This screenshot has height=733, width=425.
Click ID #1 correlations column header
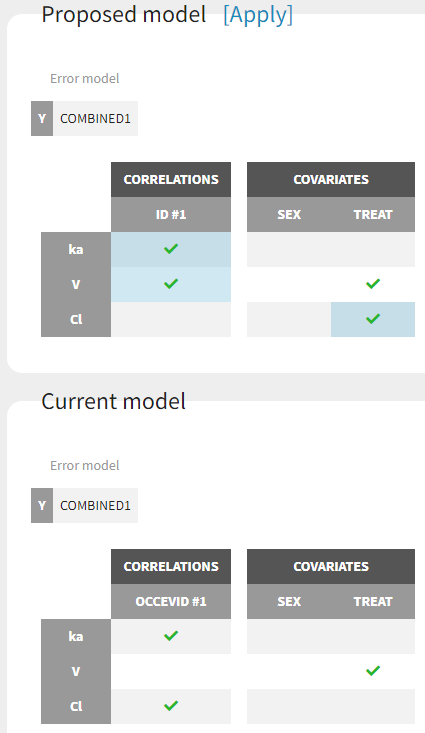click(171, 215)
